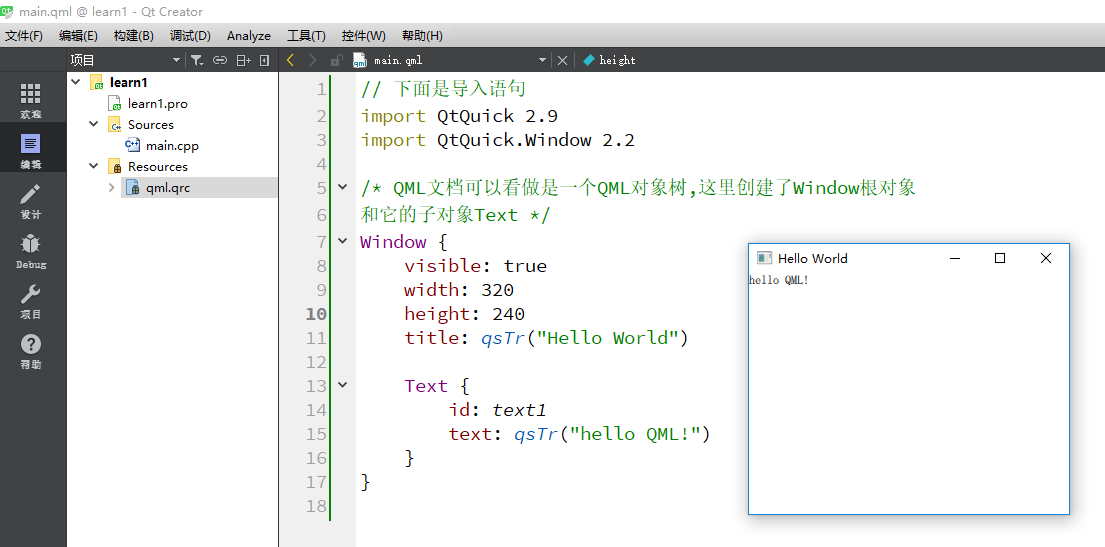The width and height of the screenshot is (1105, 547).
Task: Fold the Window block at line 7
Action: (342, 241)
